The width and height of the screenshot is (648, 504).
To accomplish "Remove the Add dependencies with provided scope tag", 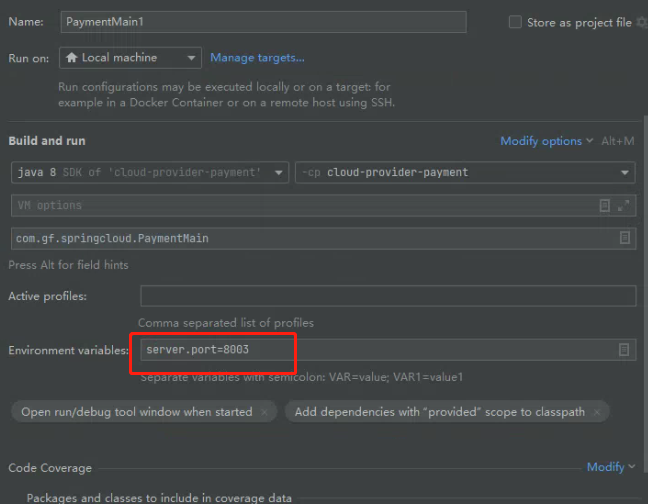I will tap(597, 412).
